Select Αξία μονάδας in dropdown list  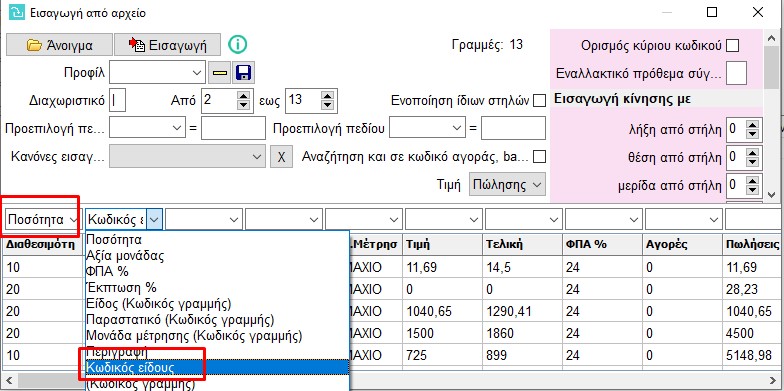pos(218,256)
